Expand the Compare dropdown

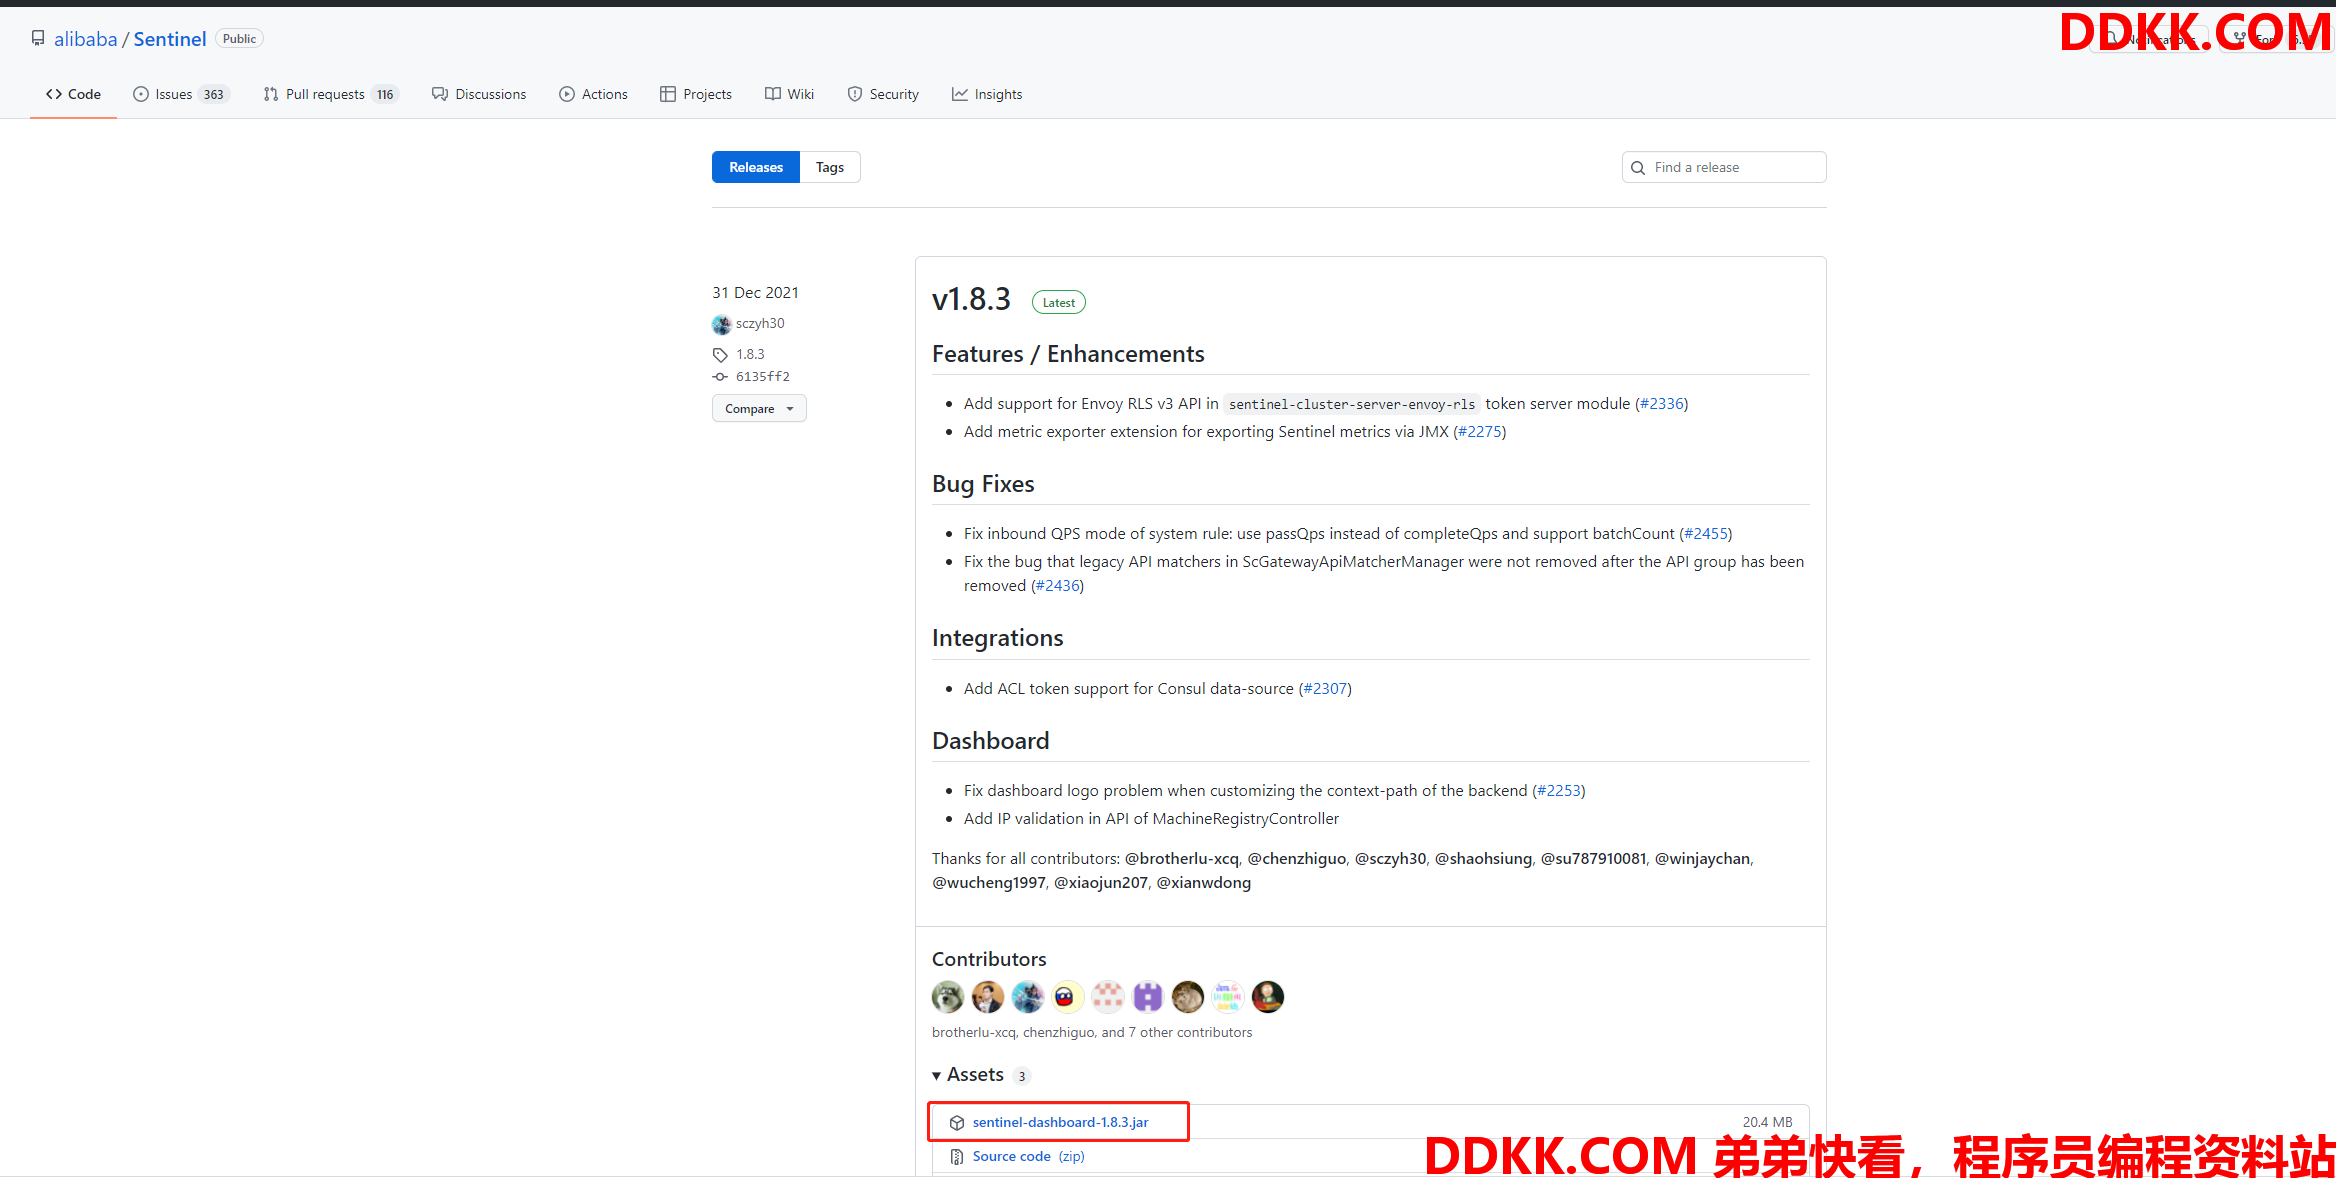click(x=759, y=408)
